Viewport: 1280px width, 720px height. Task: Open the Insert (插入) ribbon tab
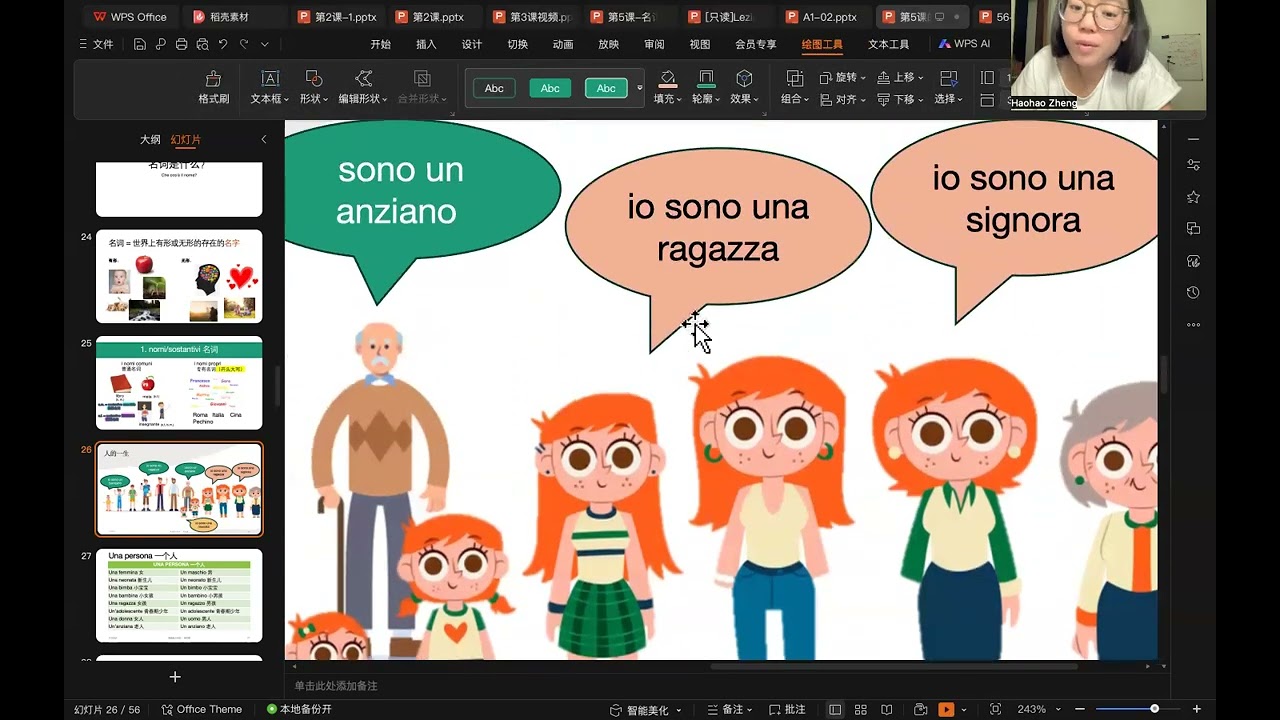coord(426,44)
